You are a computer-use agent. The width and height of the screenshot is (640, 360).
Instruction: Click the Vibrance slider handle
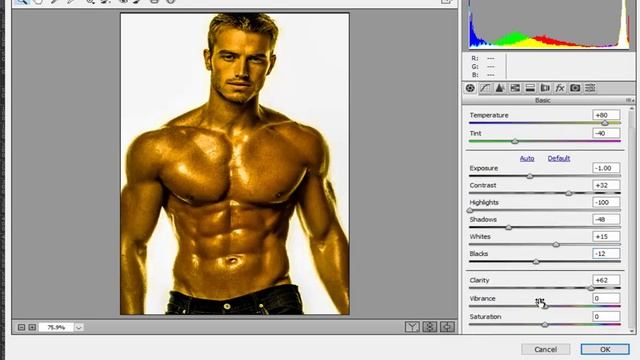pos(544,306)
